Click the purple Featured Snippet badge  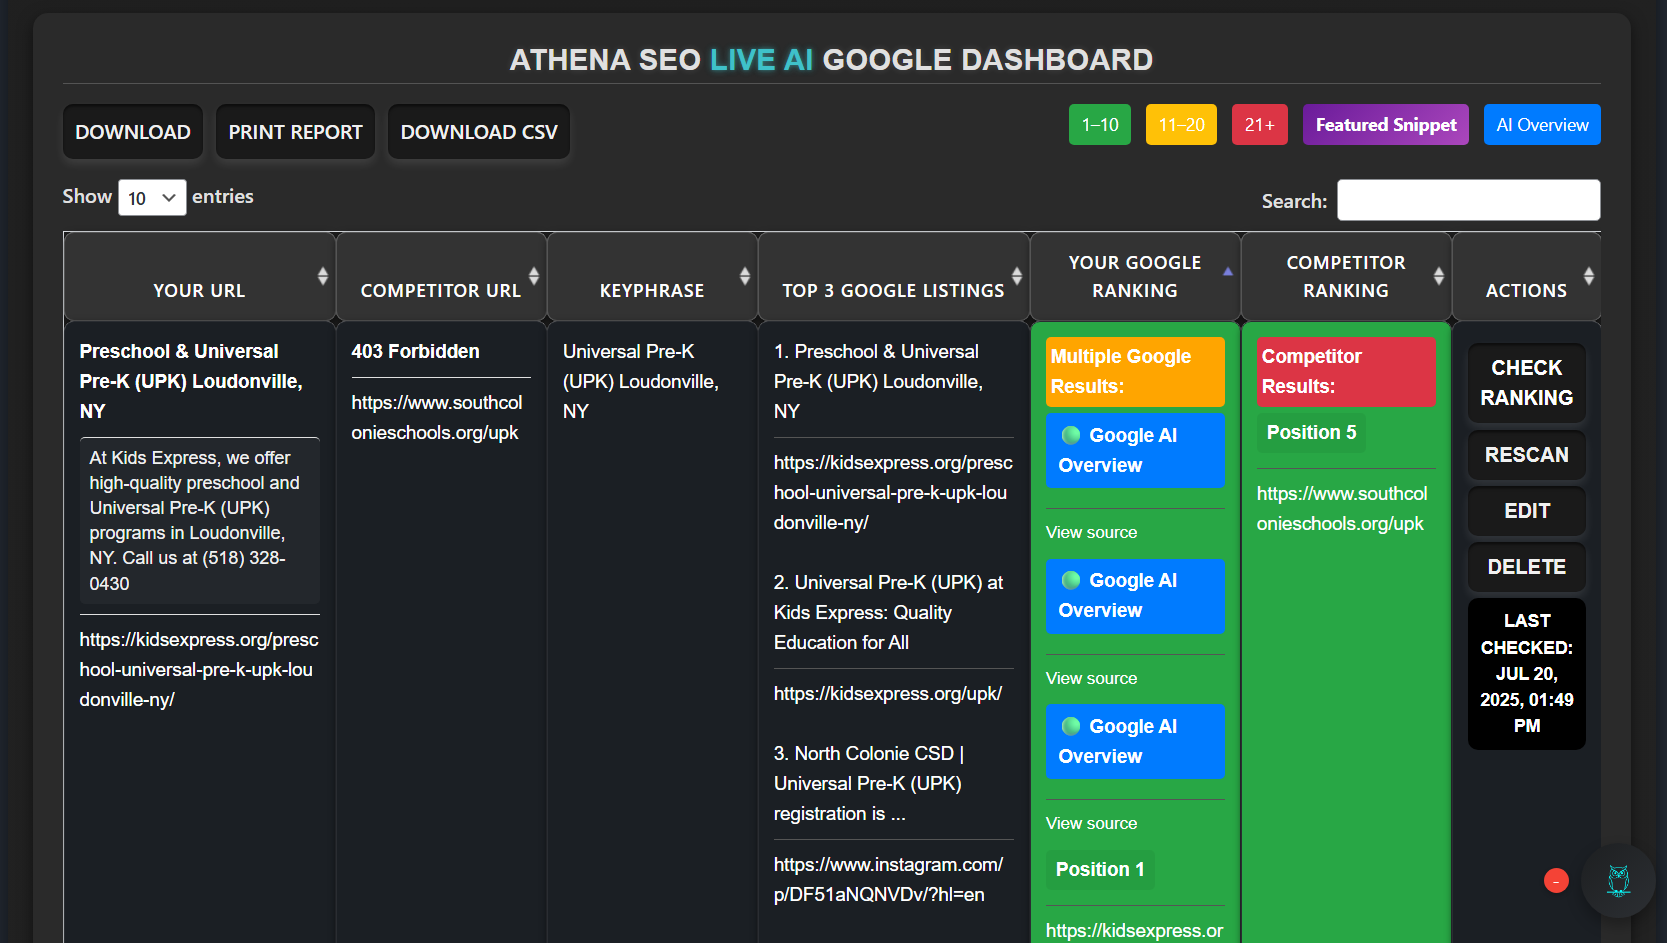(x=1386, y=125)
